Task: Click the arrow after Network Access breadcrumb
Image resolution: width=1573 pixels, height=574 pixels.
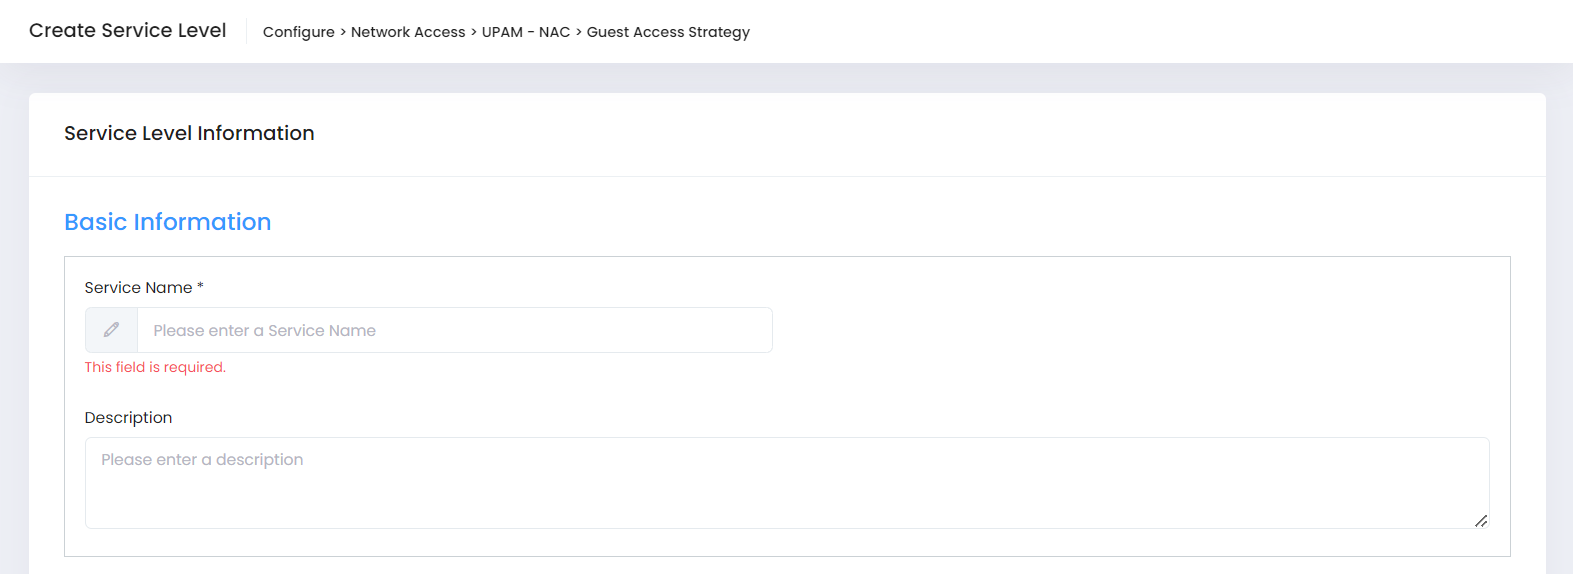Action: [x=474, y=32]
